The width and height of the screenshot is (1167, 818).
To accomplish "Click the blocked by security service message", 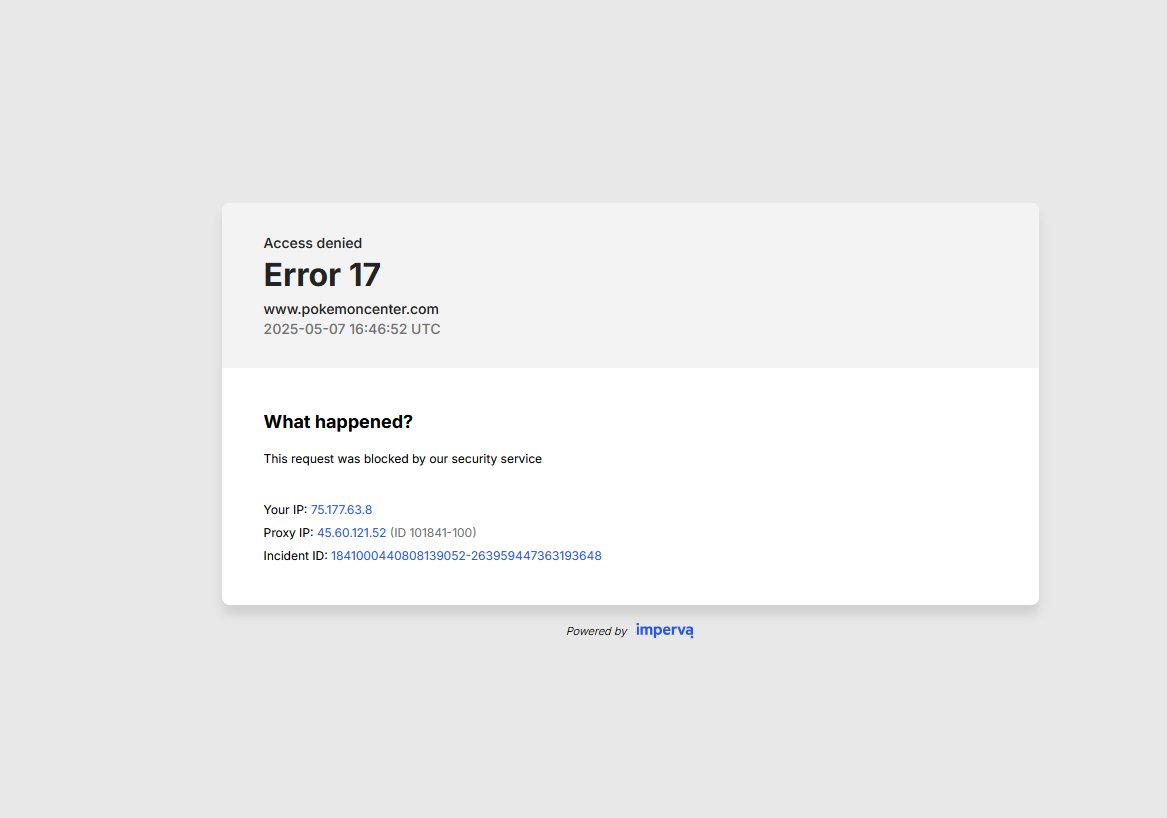I will 403,458.
